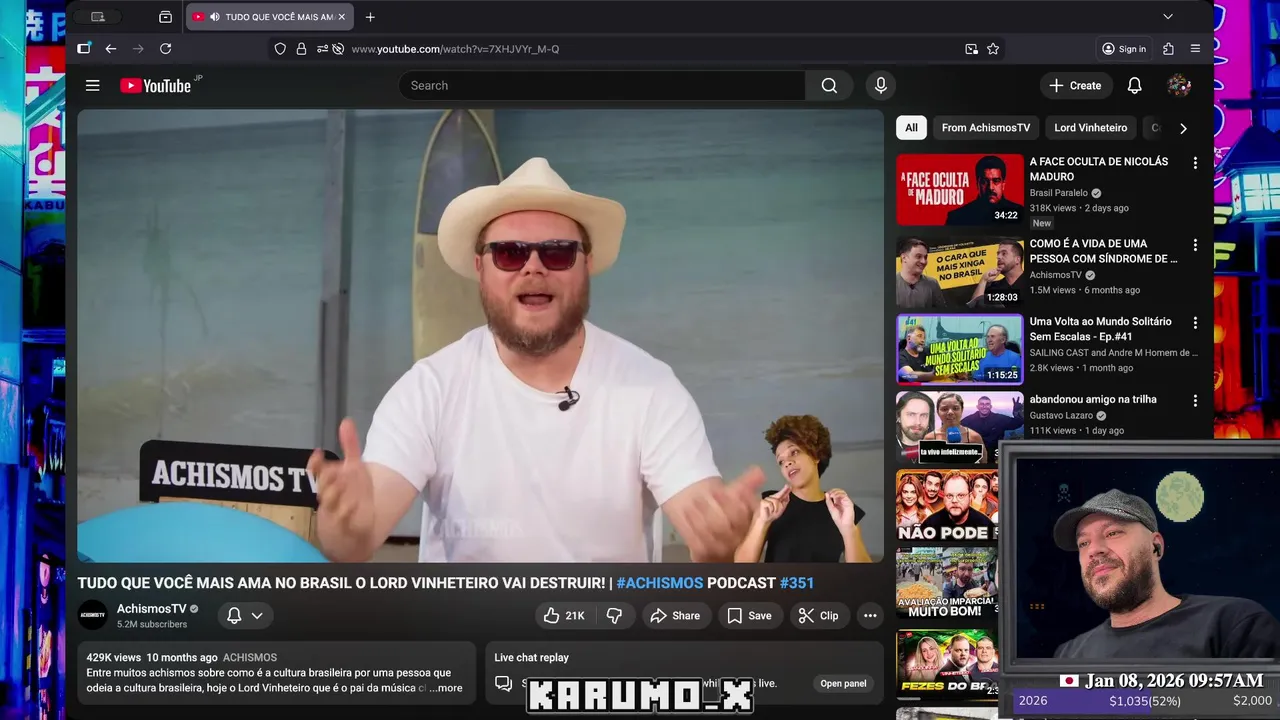The height and width of the screenshot is (720, 1280).
Task: Open the browser extensions puzzle icon
Action: [1168, 49]
